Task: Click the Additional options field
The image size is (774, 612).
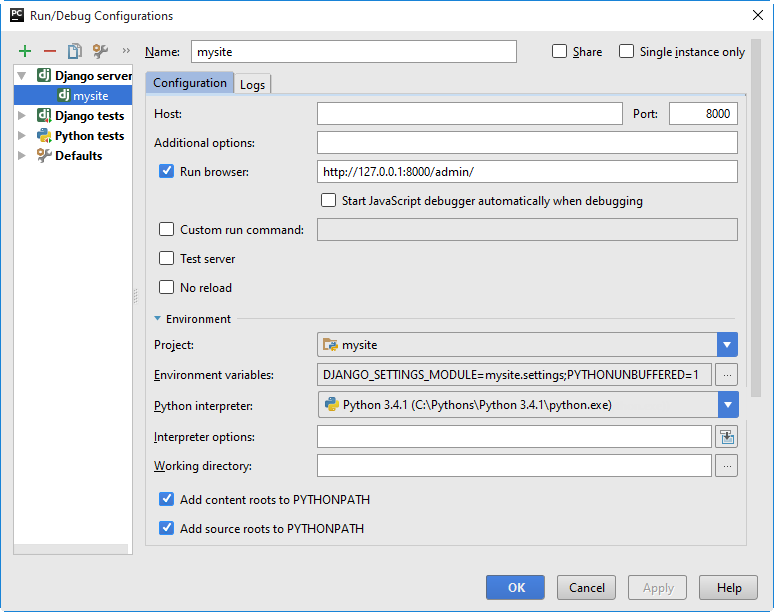Action: tap(527, 143)
